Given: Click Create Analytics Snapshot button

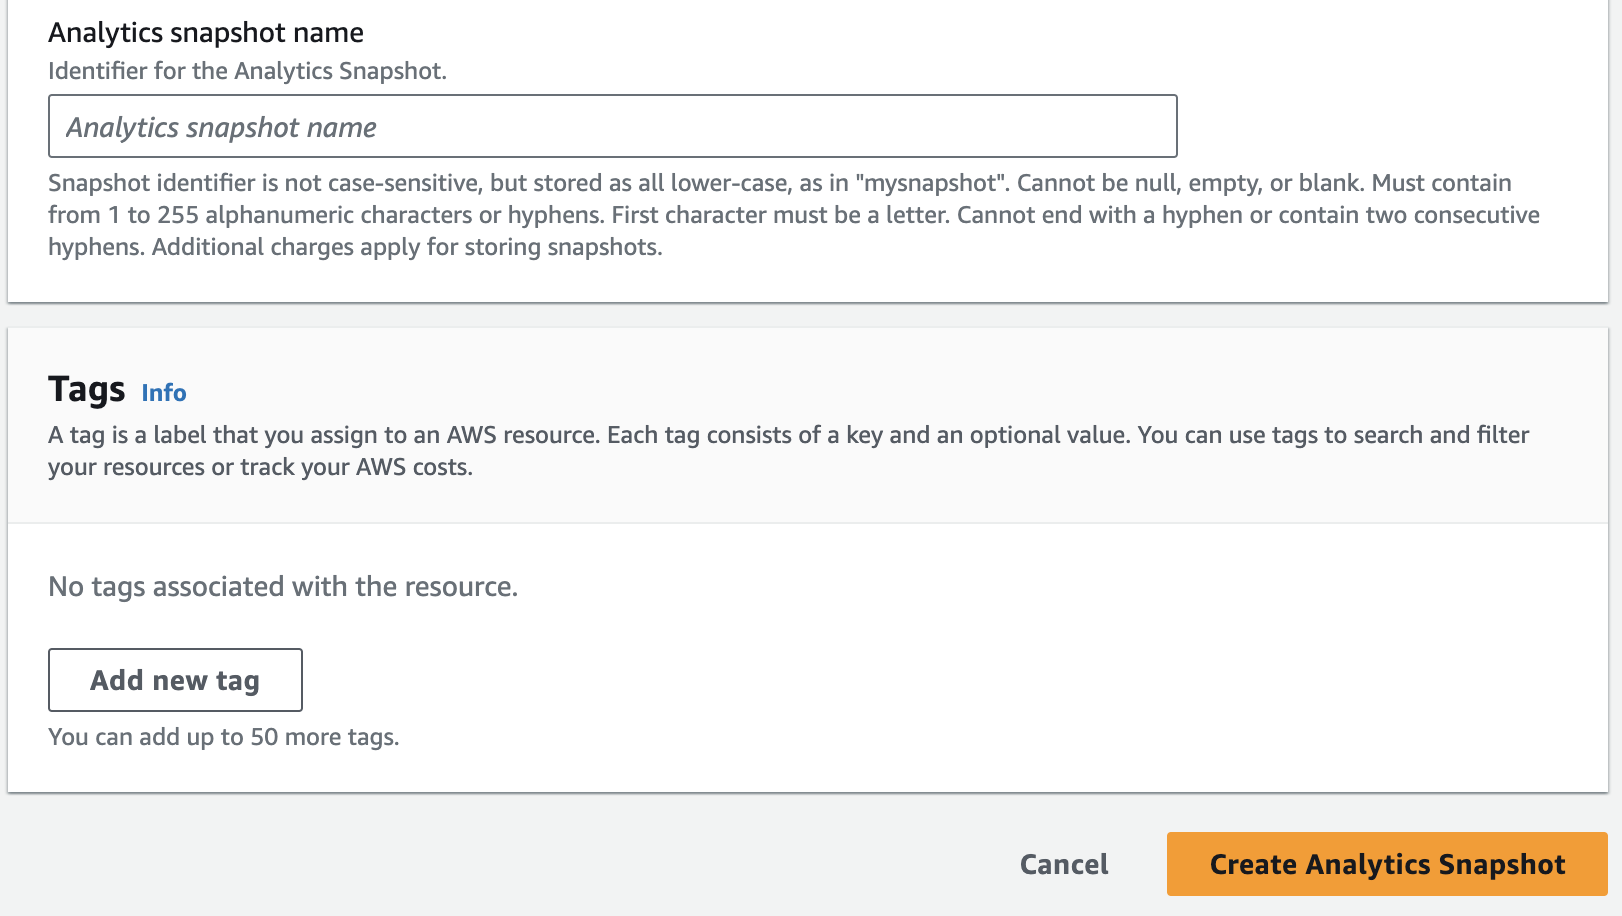Looking at the screenshot, I should 1387,864.
